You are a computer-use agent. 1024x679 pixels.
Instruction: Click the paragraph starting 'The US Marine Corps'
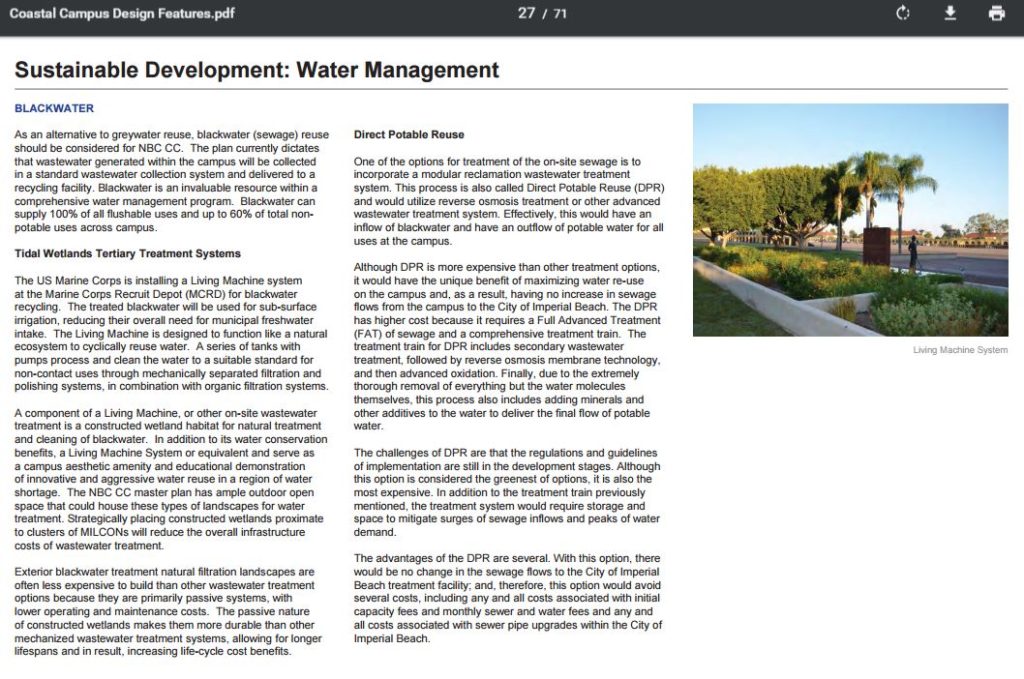171,333
